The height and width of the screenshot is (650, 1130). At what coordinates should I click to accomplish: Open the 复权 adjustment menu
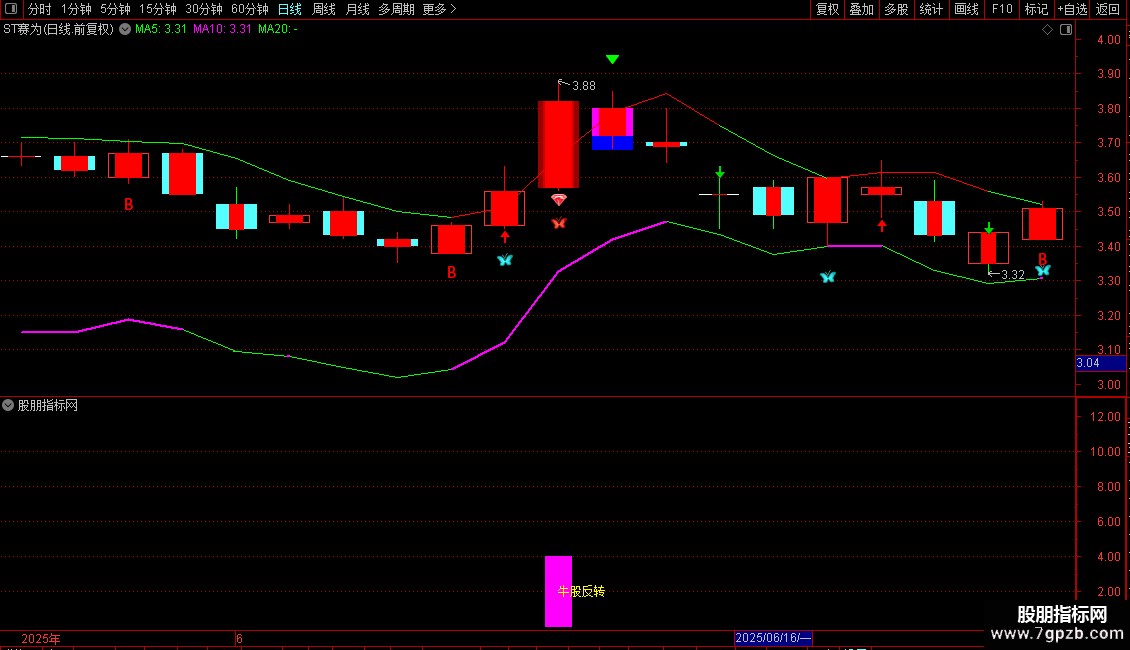[827, 9]
